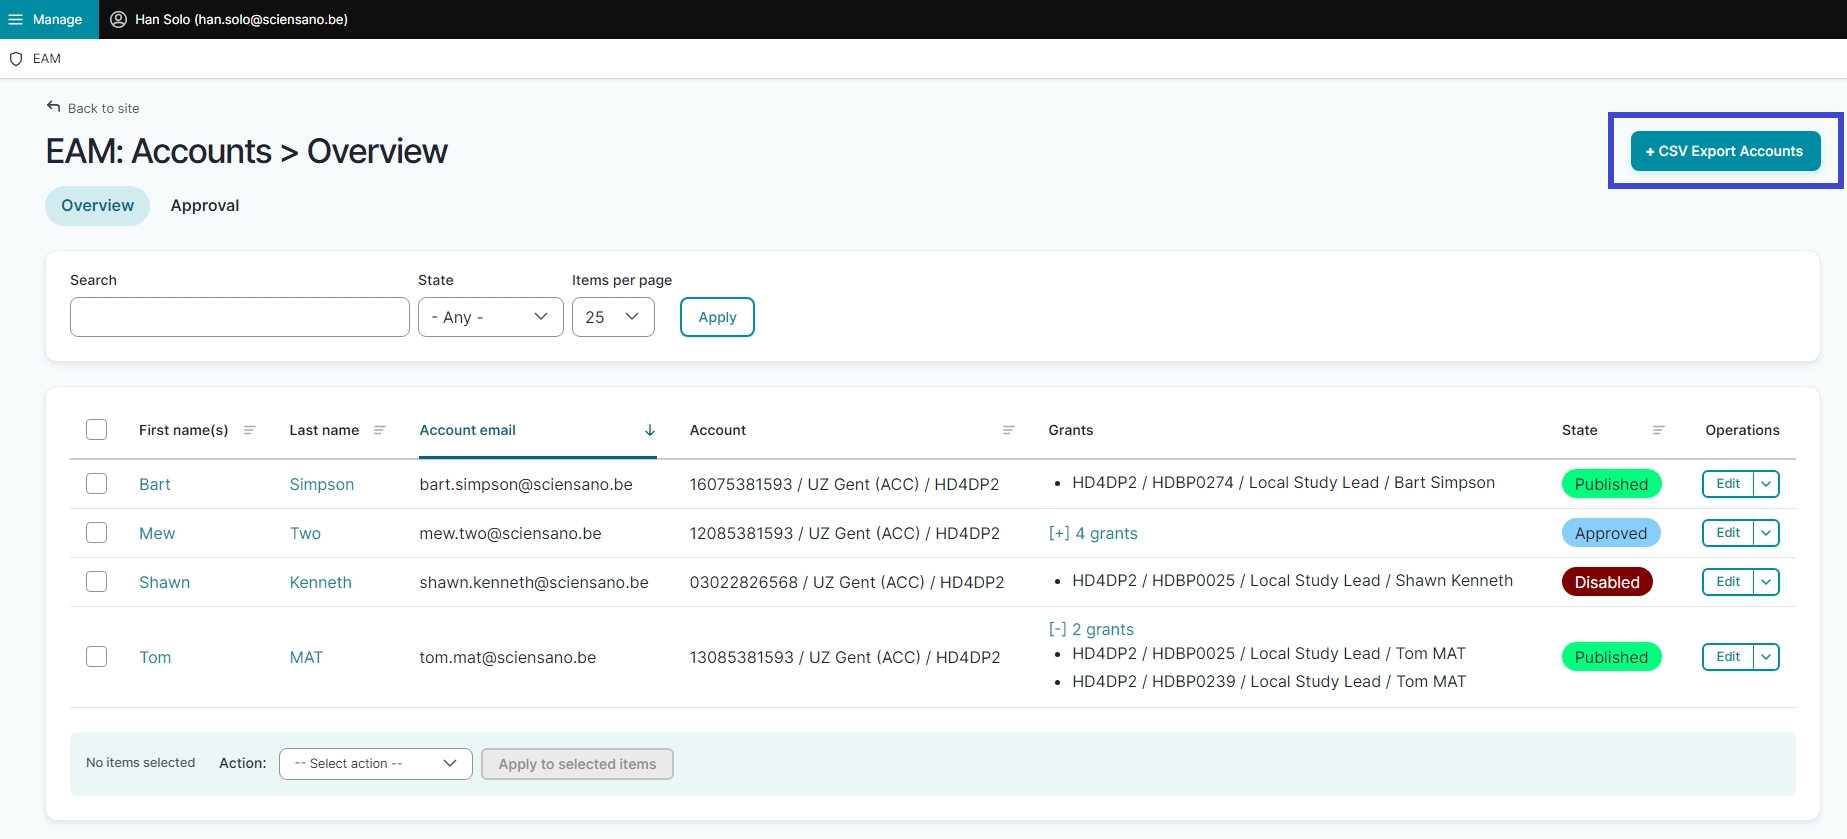Toggle Account email sort direction arrow
This screenshot has height=839, width=1847.
(650, 430)
